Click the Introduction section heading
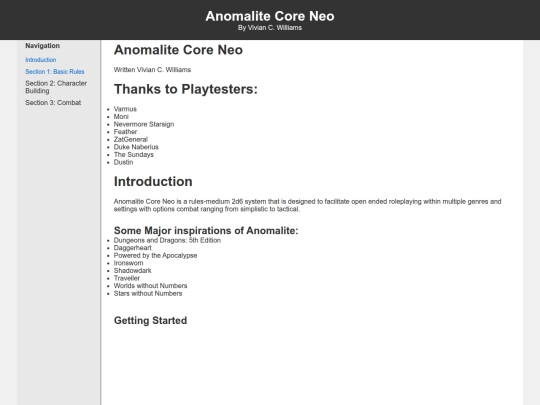 153,181
